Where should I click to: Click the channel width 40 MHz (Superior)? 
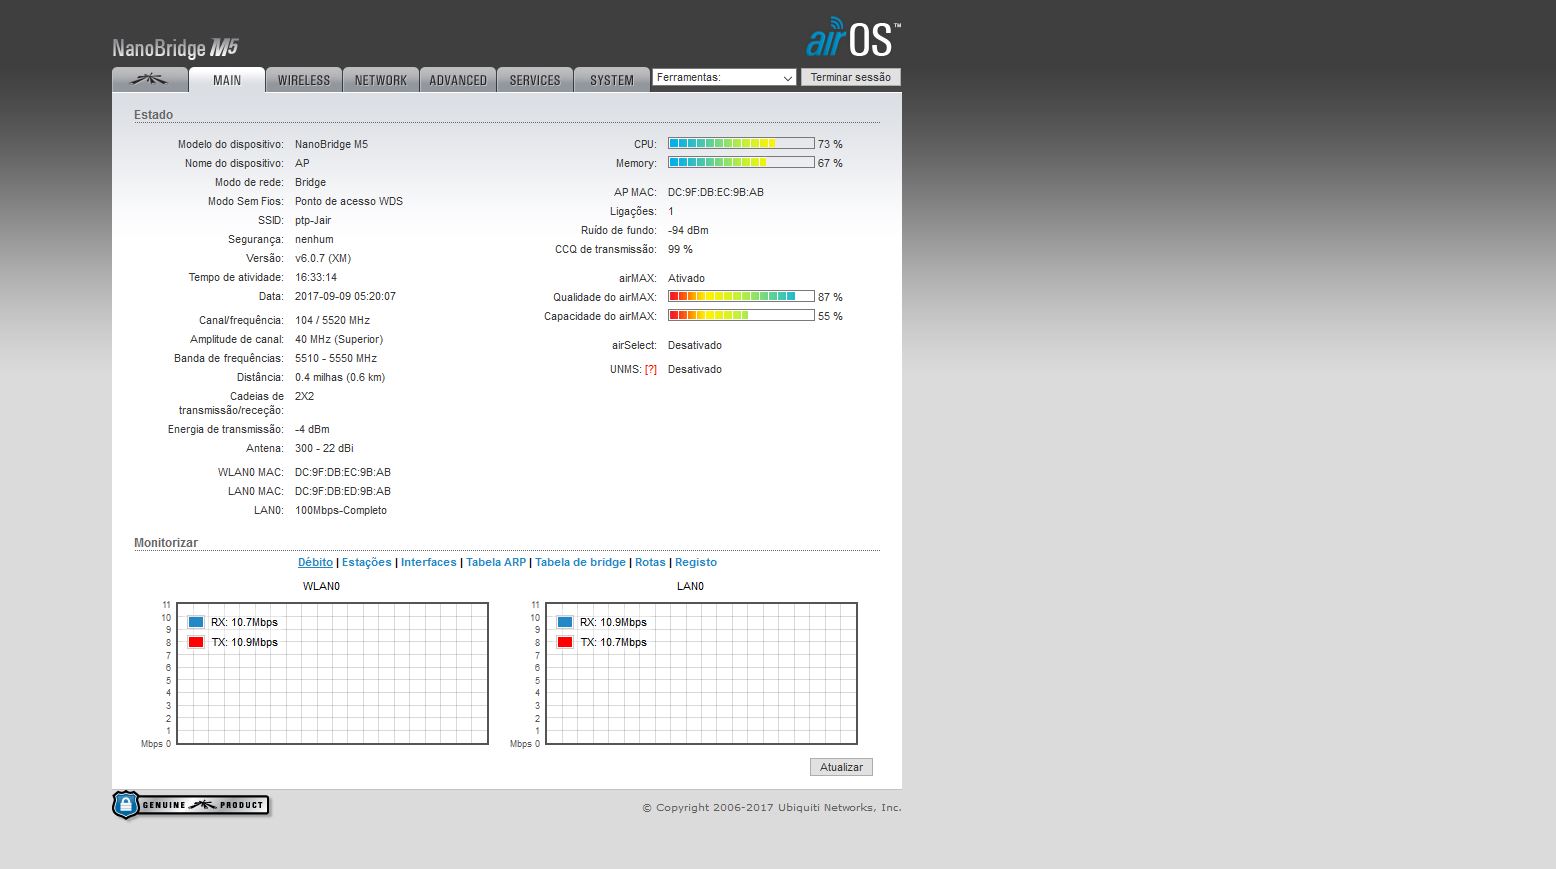click(339, 340)
